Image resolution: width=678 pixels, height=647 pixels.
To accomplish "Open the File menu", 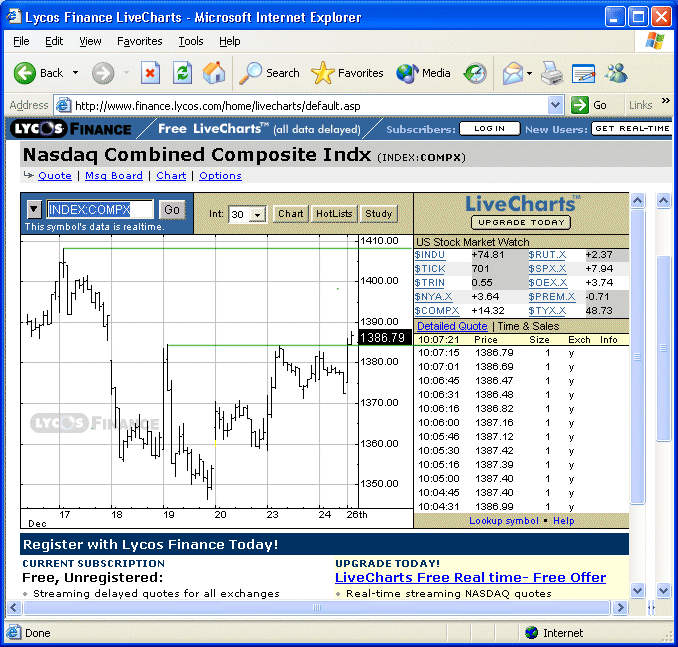I will (x=21, y=41).
